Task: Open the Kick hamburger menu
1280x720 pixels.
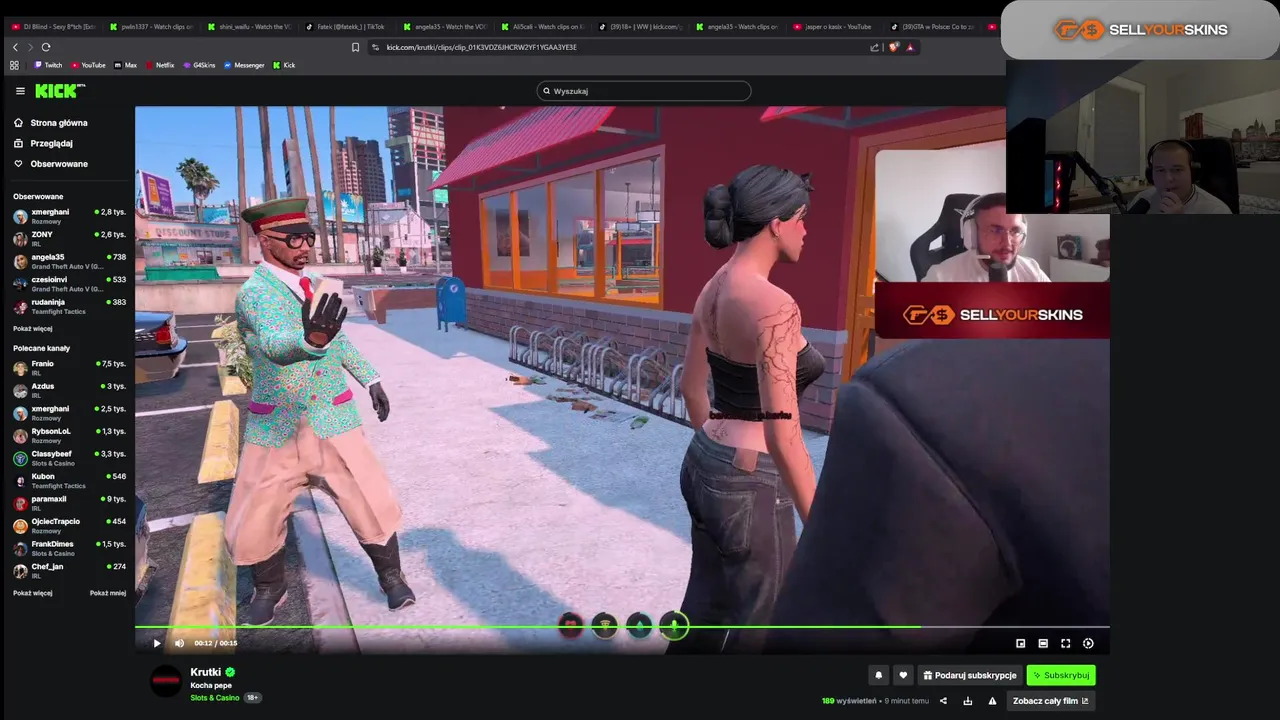Action: (20, 91)
